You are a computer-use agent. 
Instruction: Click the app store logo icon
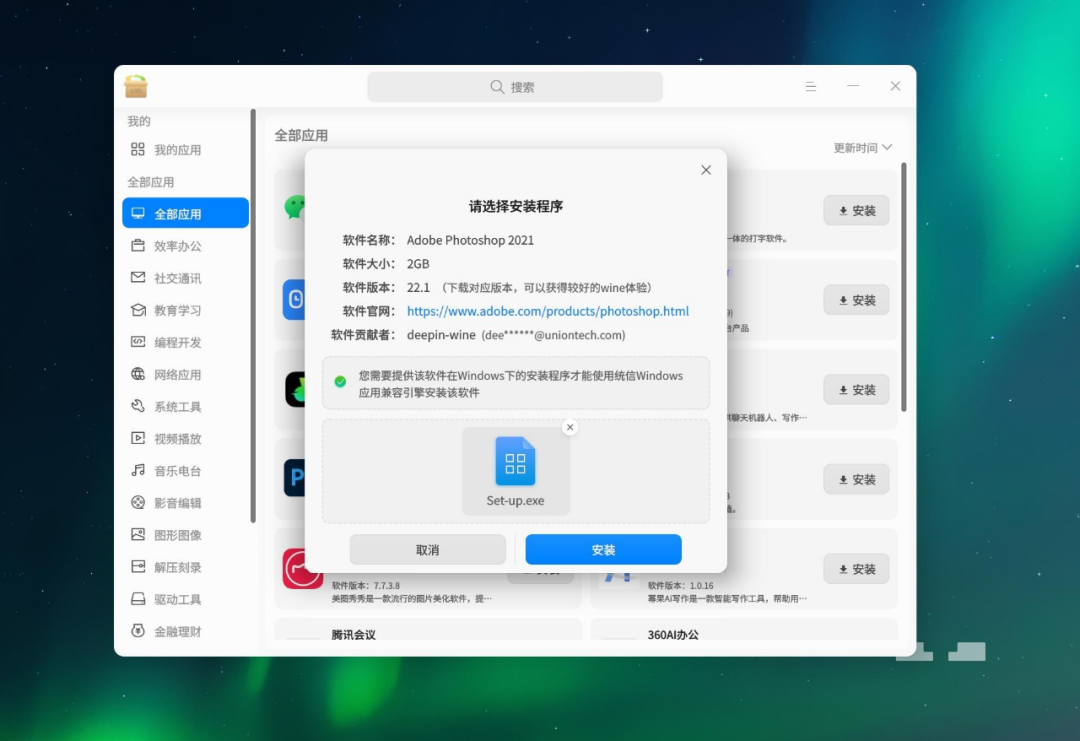pos(136,87)
